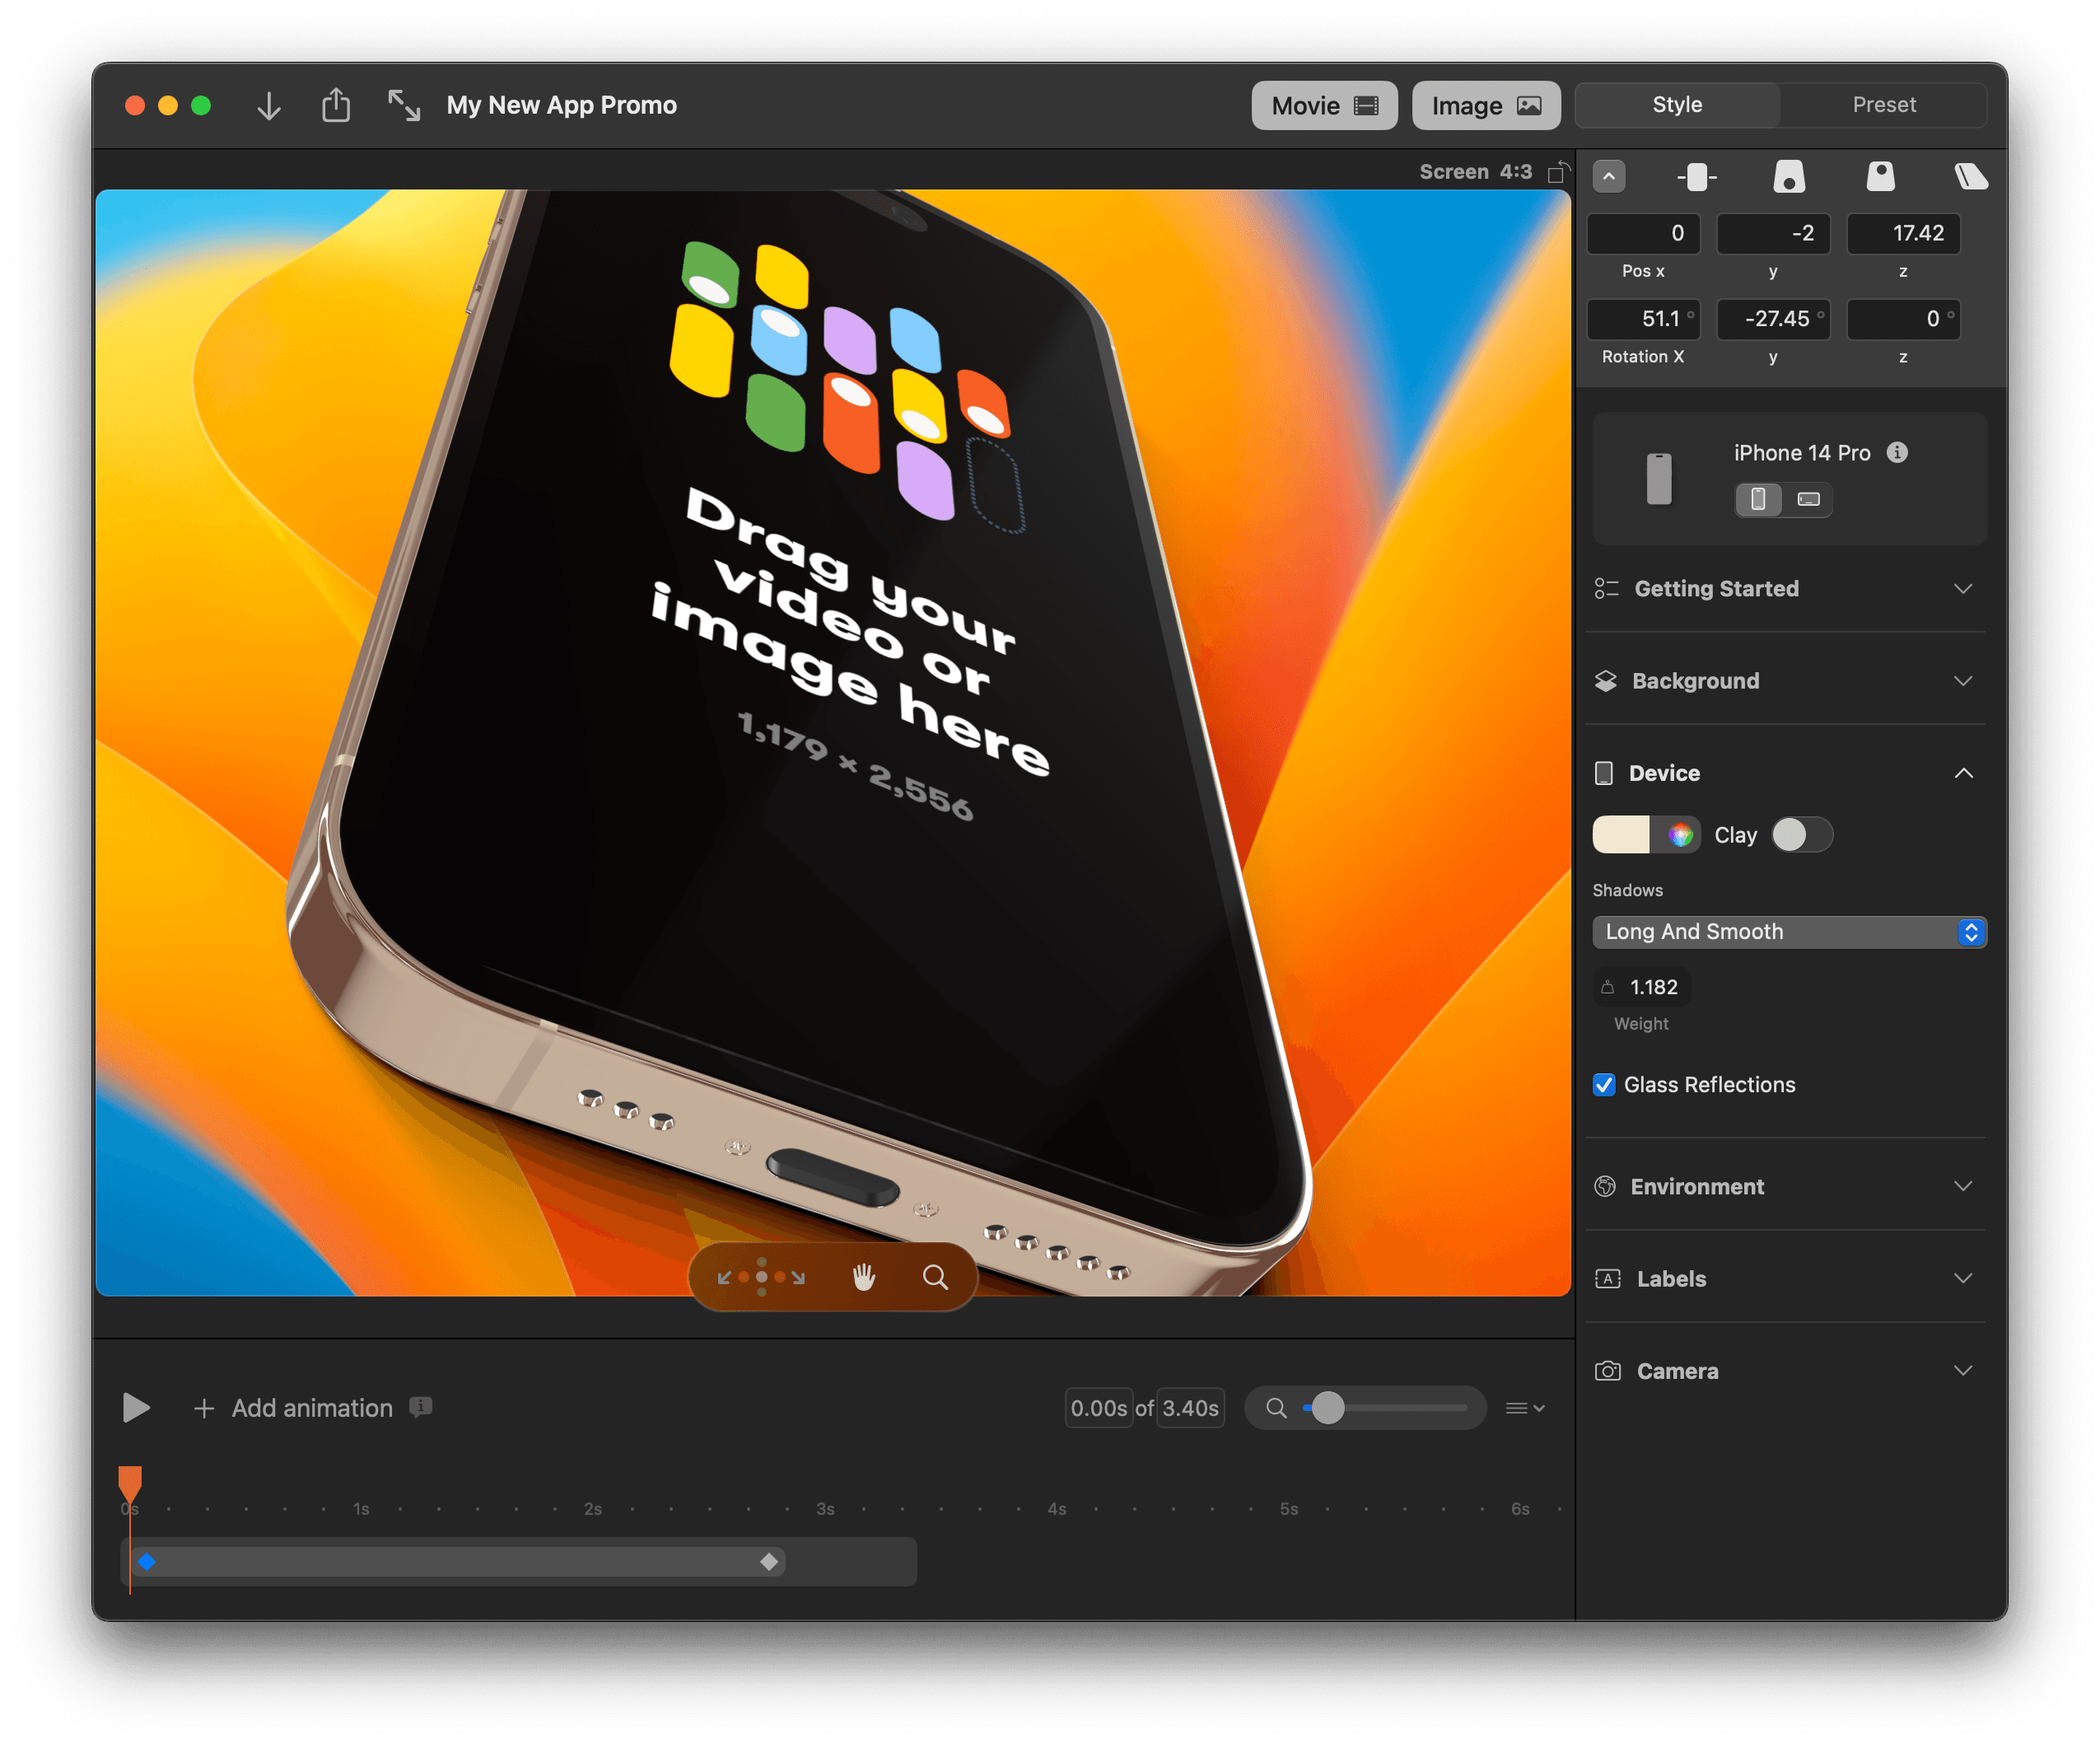Click the download/export arrow icon
Screen dimensions: 2100x1743
(272, 105)
